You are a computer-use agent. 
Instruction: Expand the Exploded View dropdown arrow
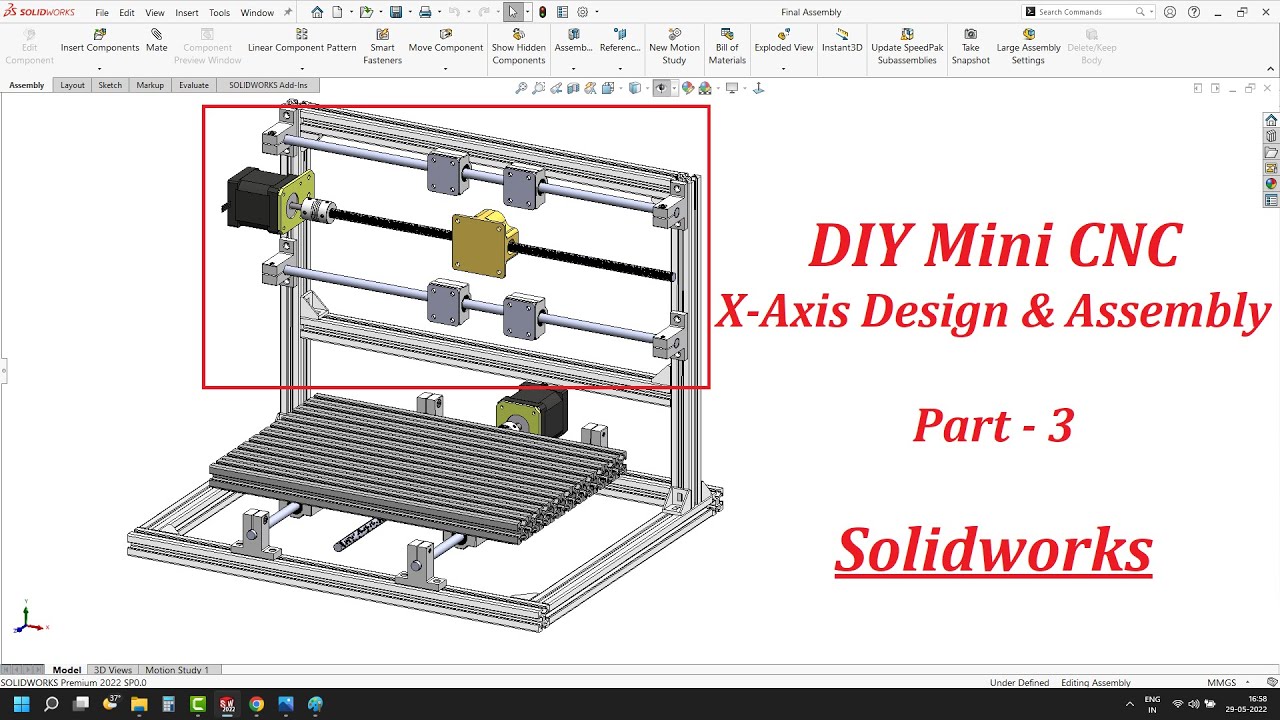click(784, 69)
